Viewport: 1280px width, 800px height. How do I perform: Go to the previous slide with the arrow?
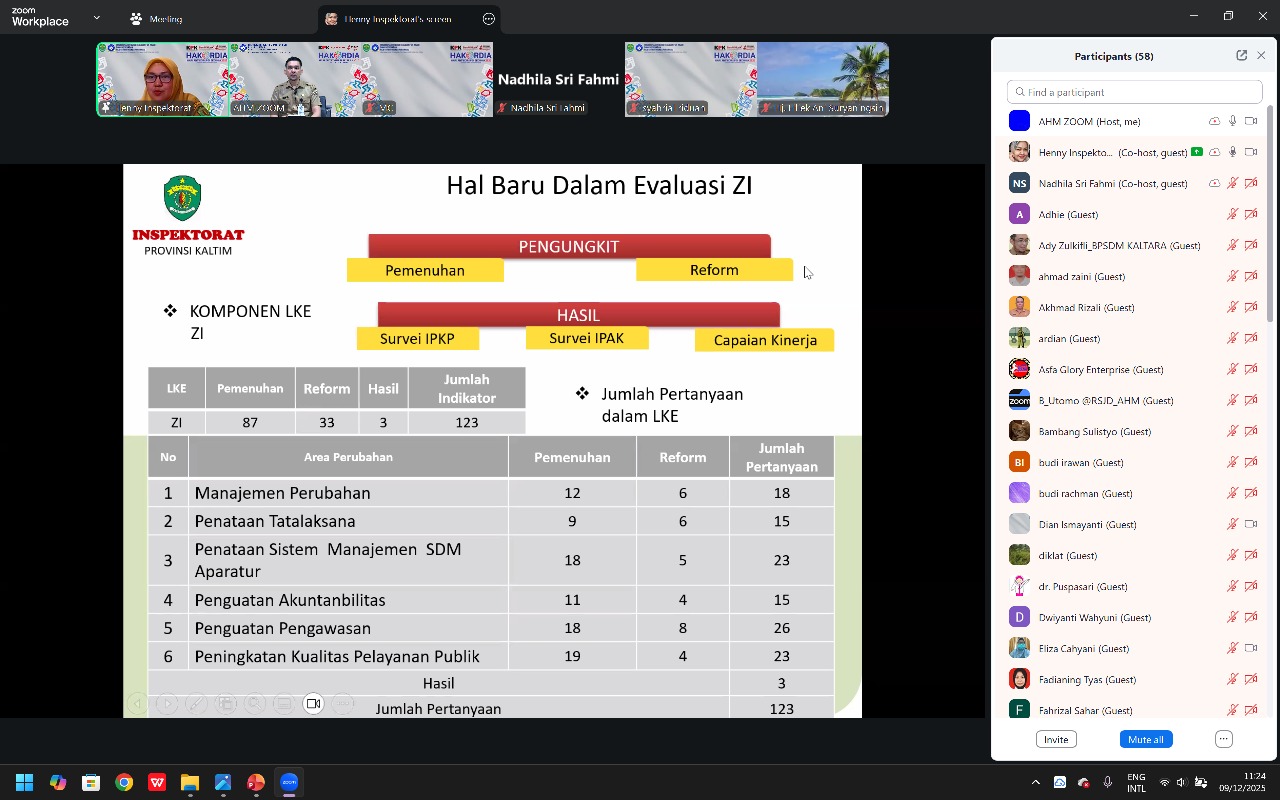point(138,704)
